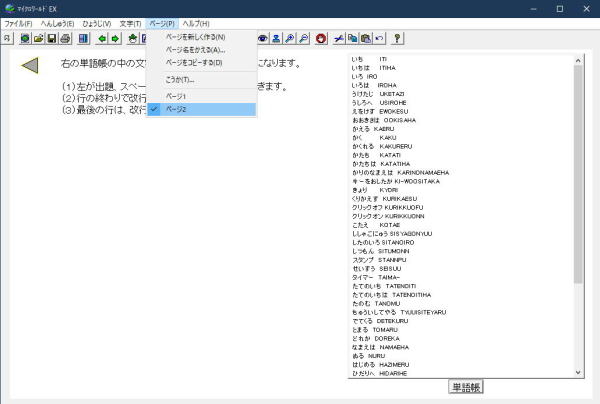The image size is (600, 404).
Task: Click the くりかえす KURIKAESU row
Action: coord(385,199)
